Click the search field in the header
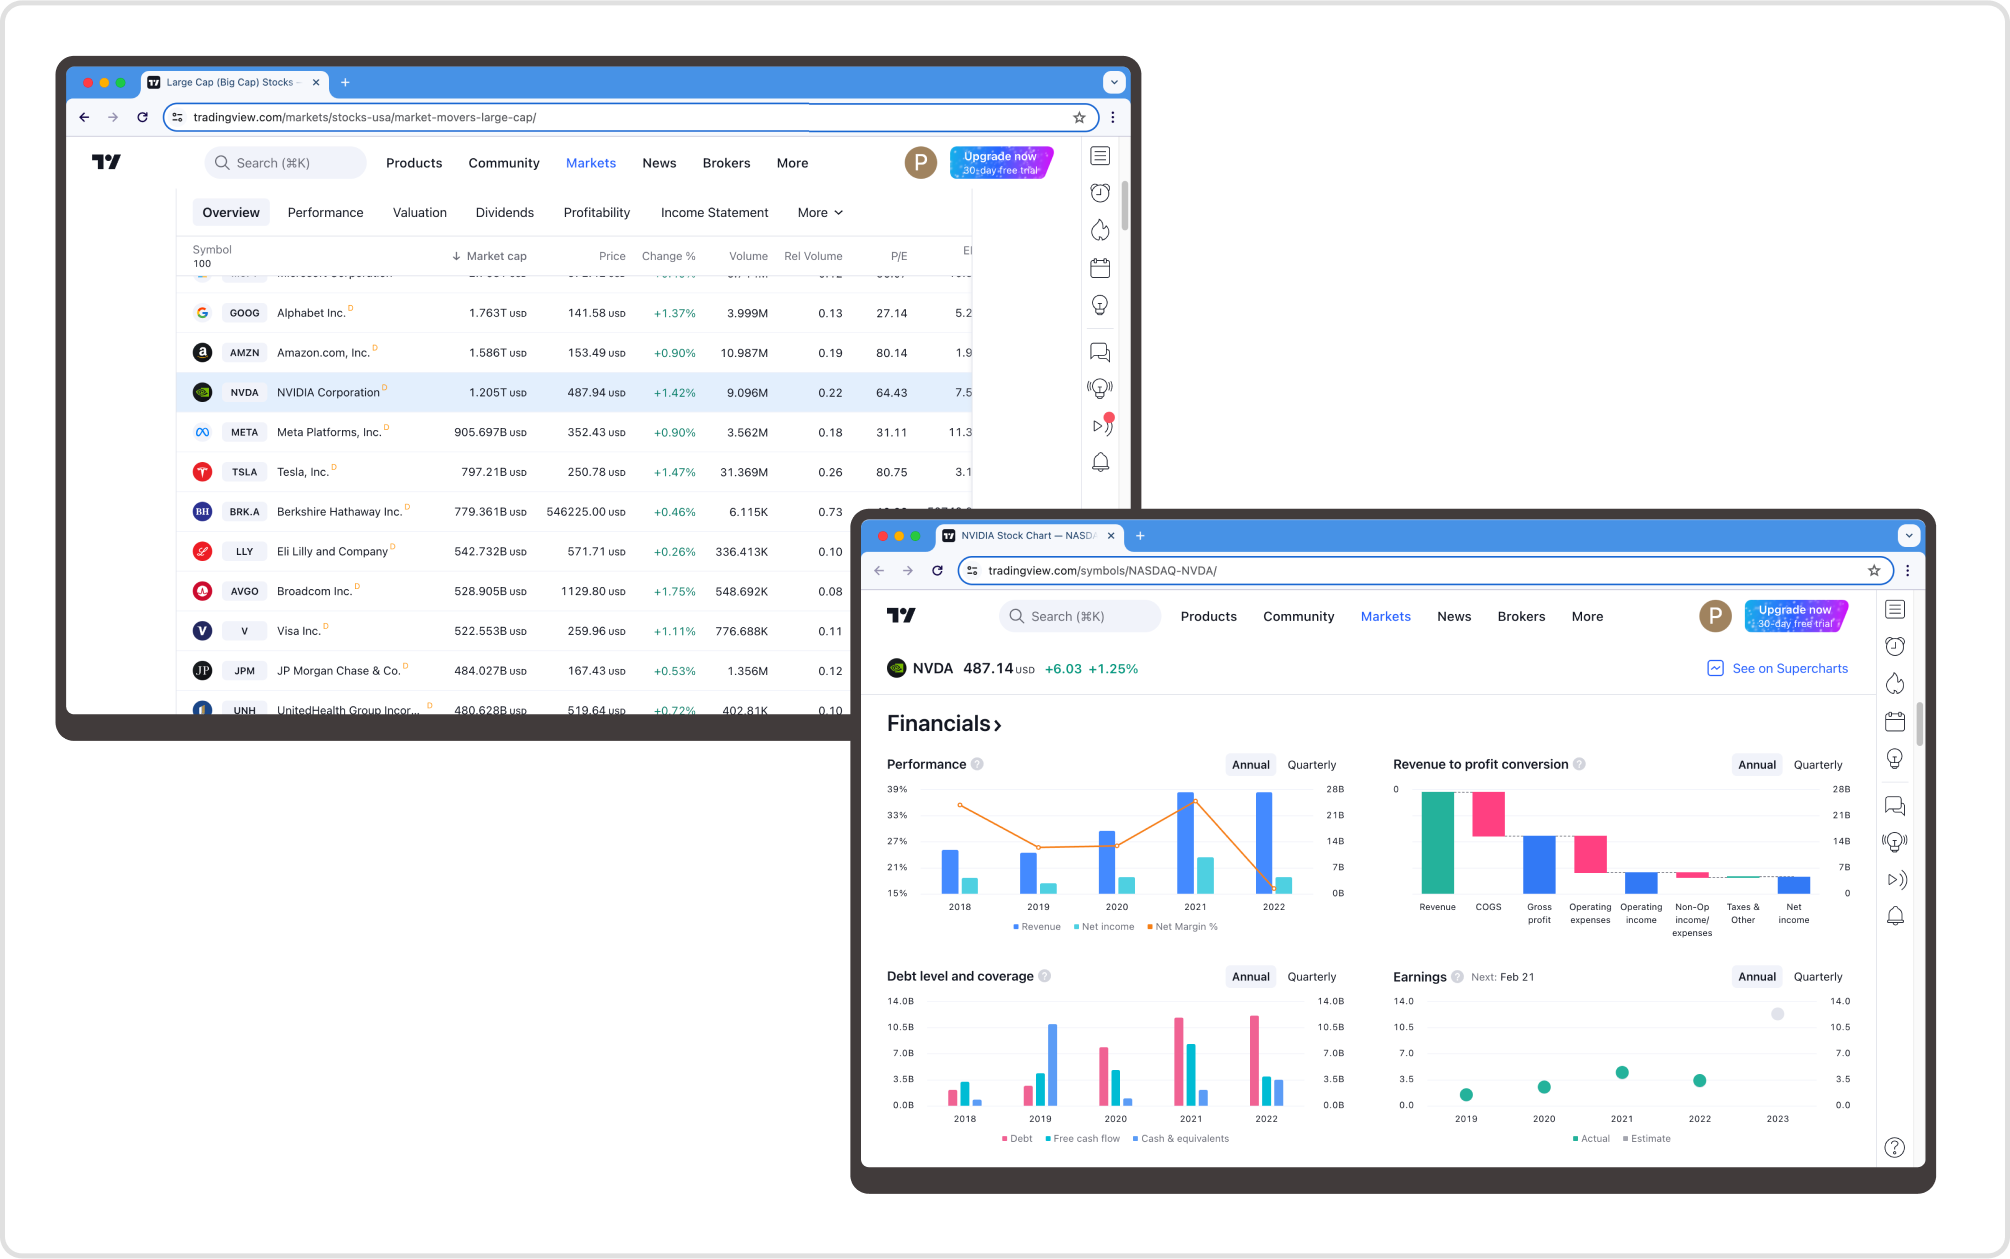 (x=1079, y=616)
